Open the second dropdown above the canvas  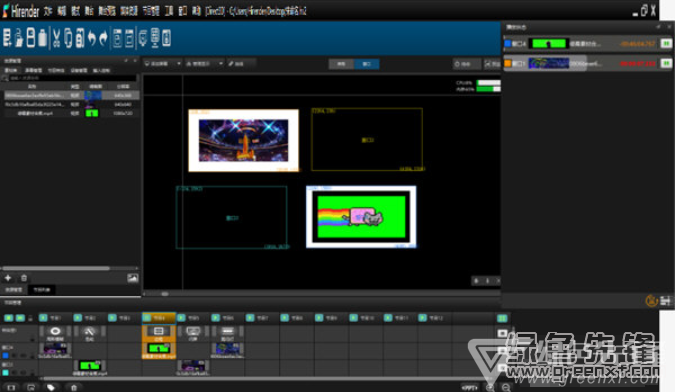(204, 64)
